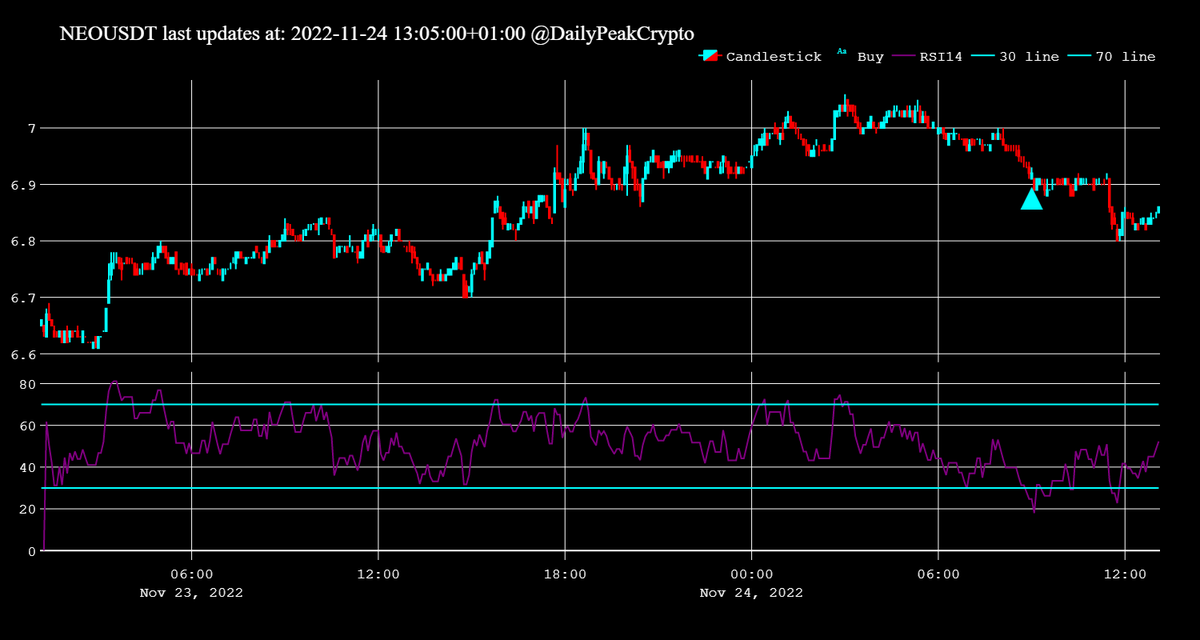1200x640 pixels.
Task: Click the final 12:00 time label near chart end
Action: pos(1125,574)
